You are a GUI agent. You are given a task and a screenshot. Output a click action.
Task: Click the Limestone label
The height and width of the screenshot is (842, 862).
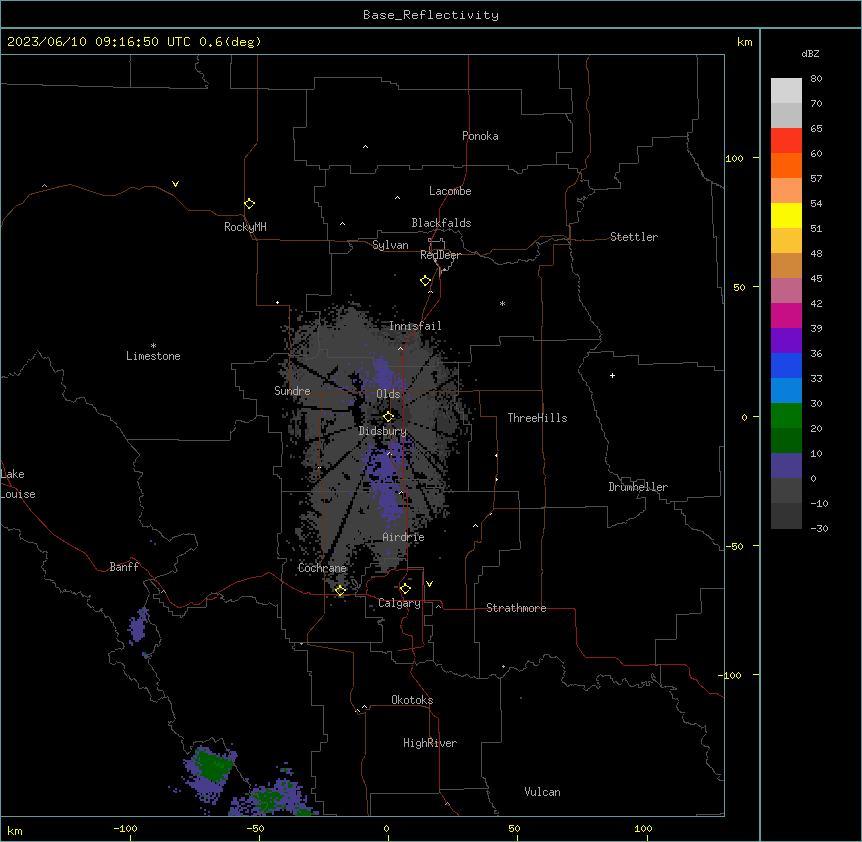click(x=153, y=356)
